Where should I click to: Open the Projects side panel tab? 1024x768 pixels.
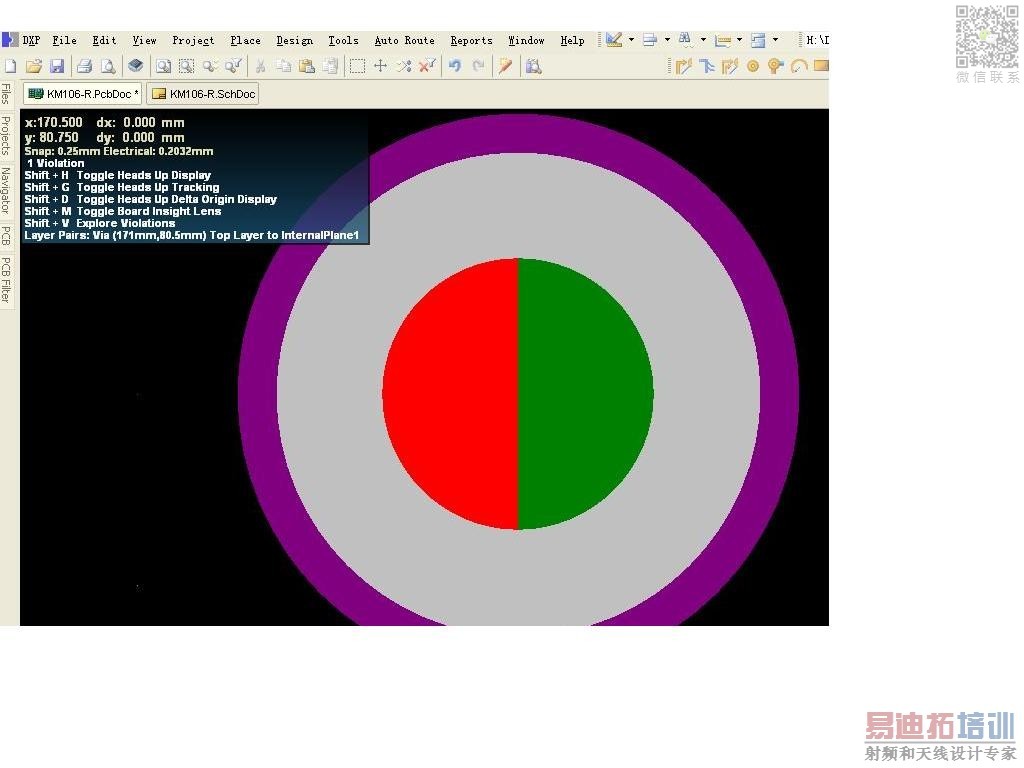[x=7, y=136]
